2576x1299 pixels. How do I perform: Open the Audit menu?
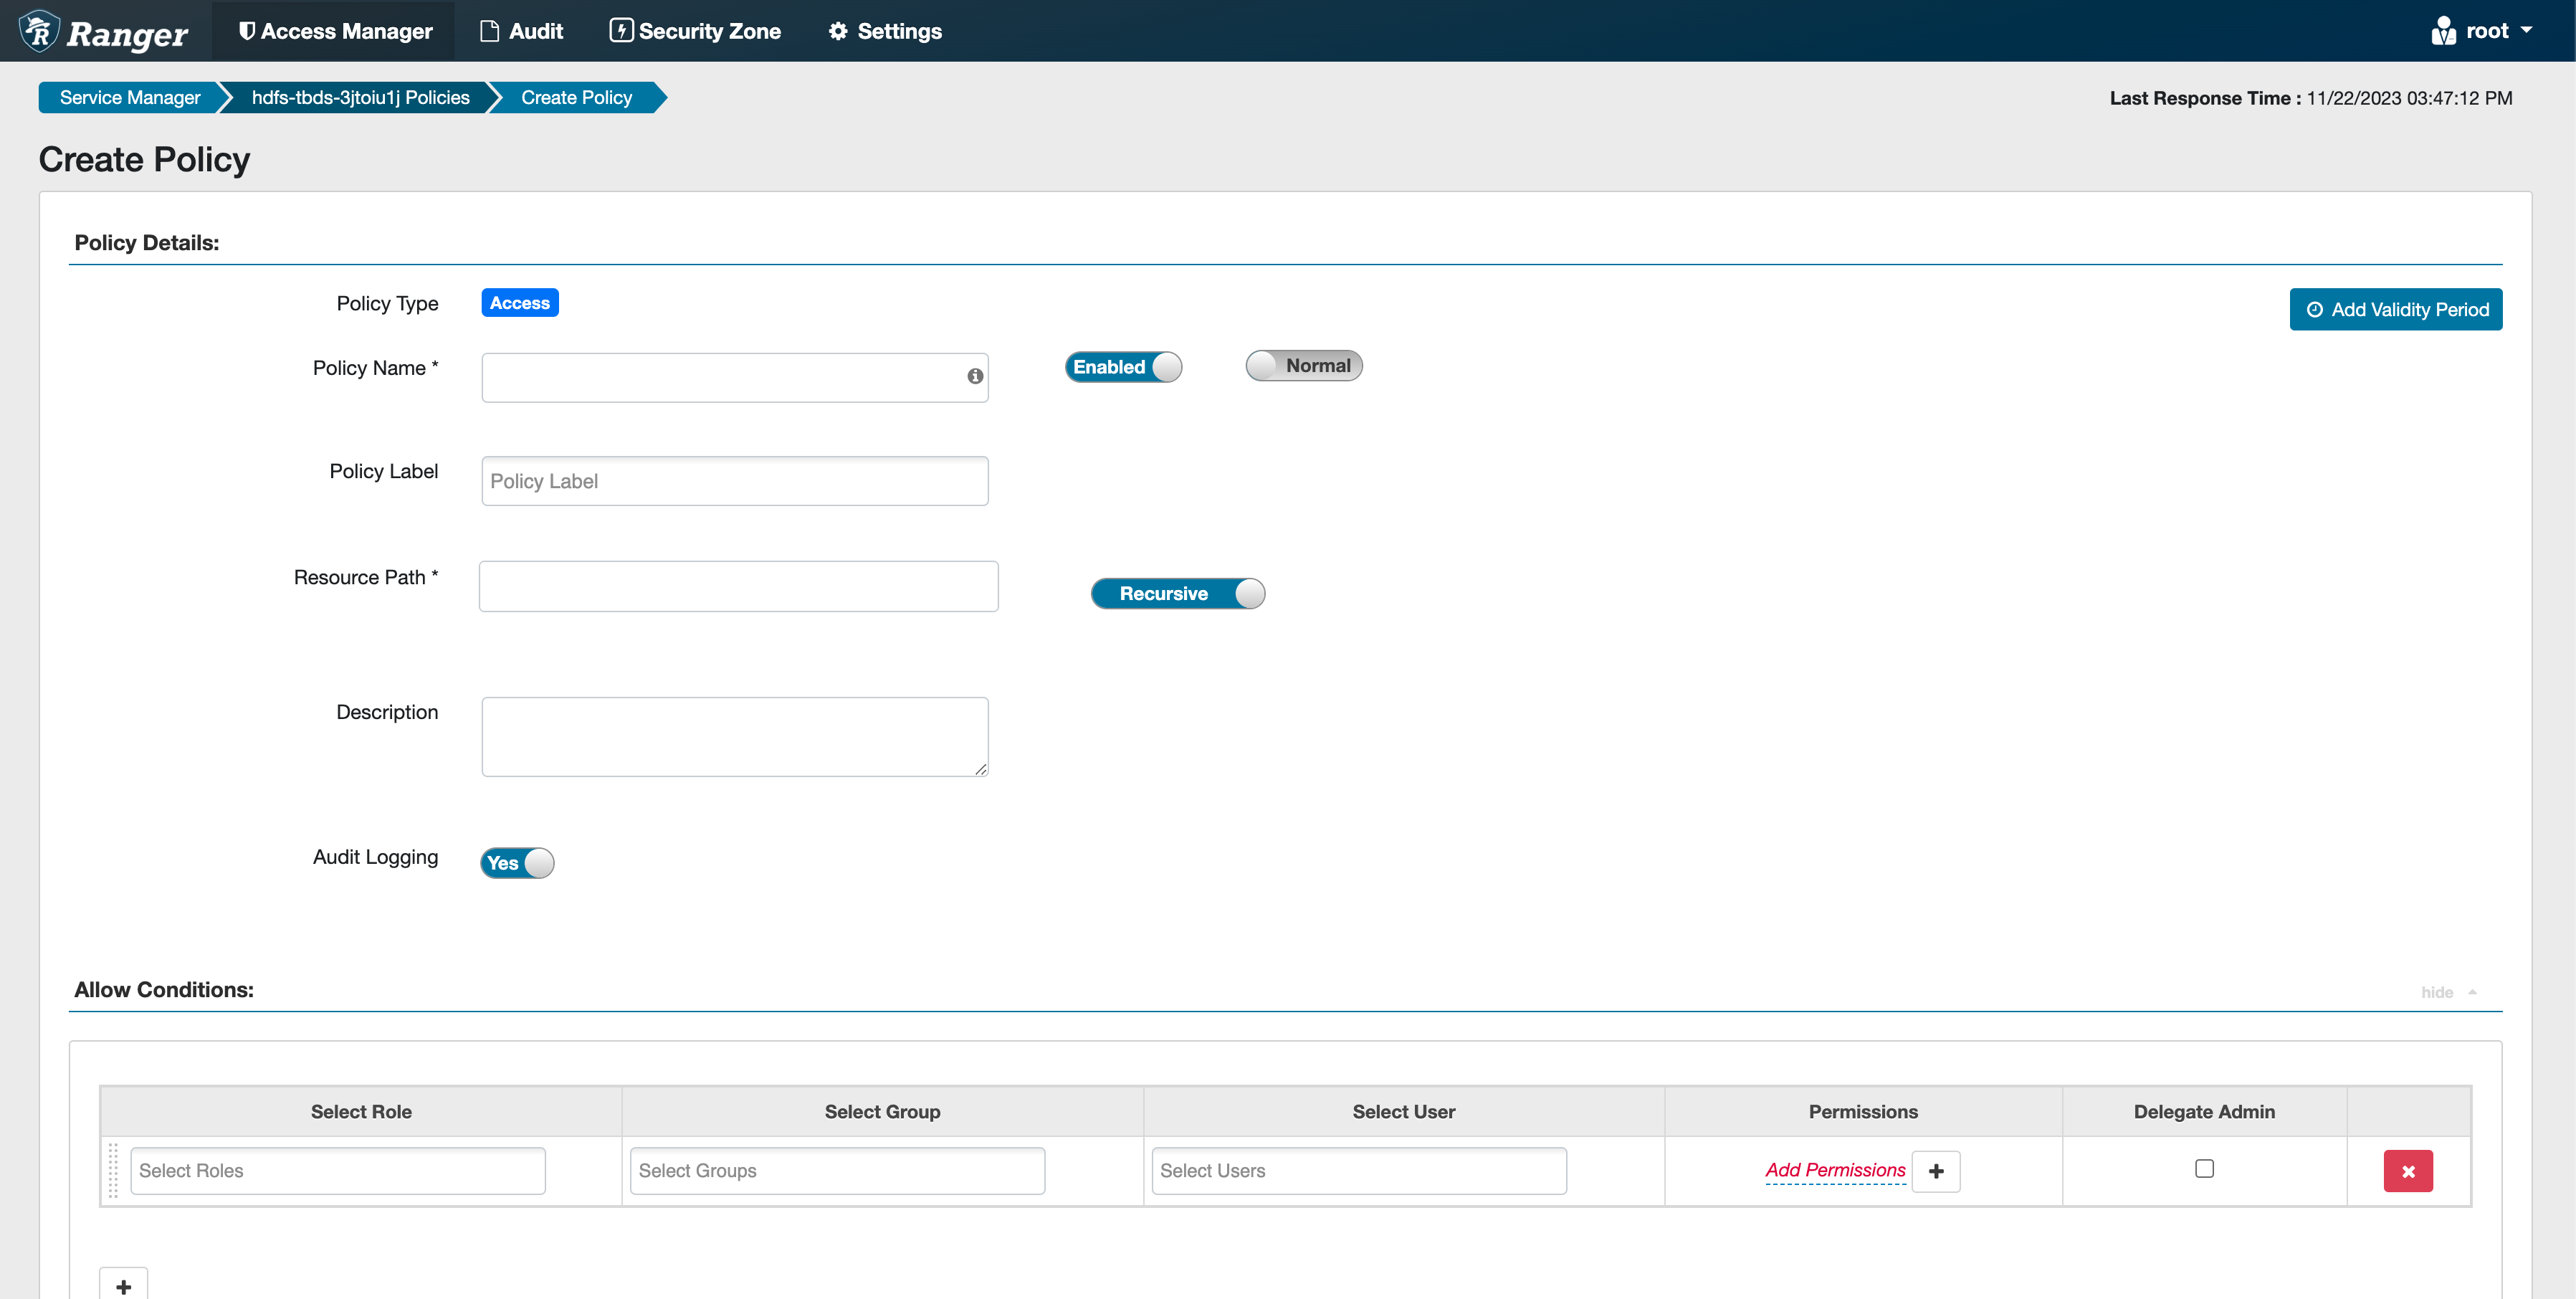[522, 31]
